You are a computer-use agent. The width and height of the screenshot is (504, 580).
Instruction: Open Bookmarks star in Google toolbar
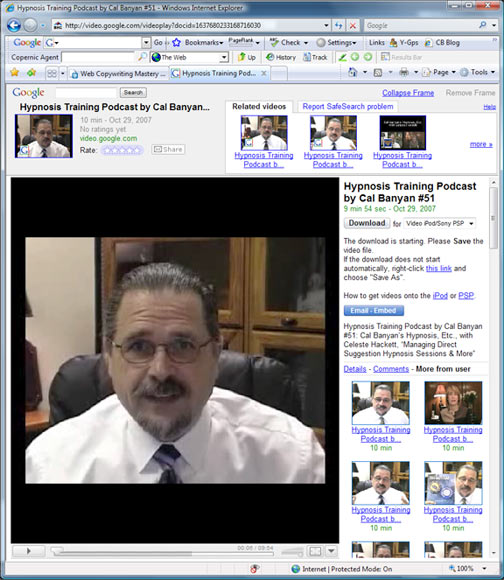click(x=176, y=43)
